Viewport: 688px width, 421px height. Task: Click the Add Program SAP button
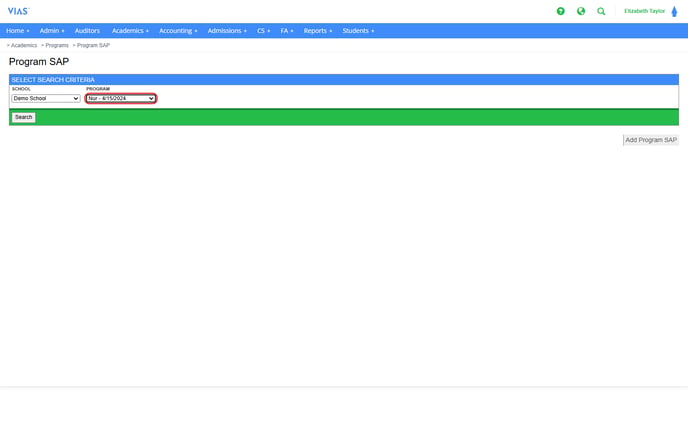coord(651,140)
